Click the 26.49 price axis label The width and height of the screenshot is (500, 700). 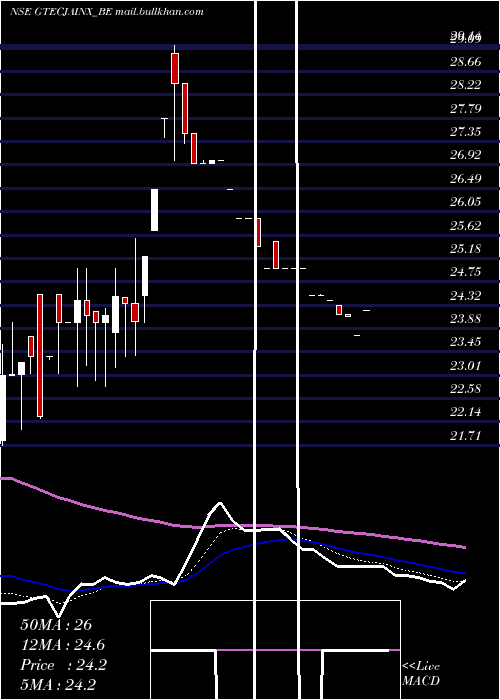click(x=466, y=179)
